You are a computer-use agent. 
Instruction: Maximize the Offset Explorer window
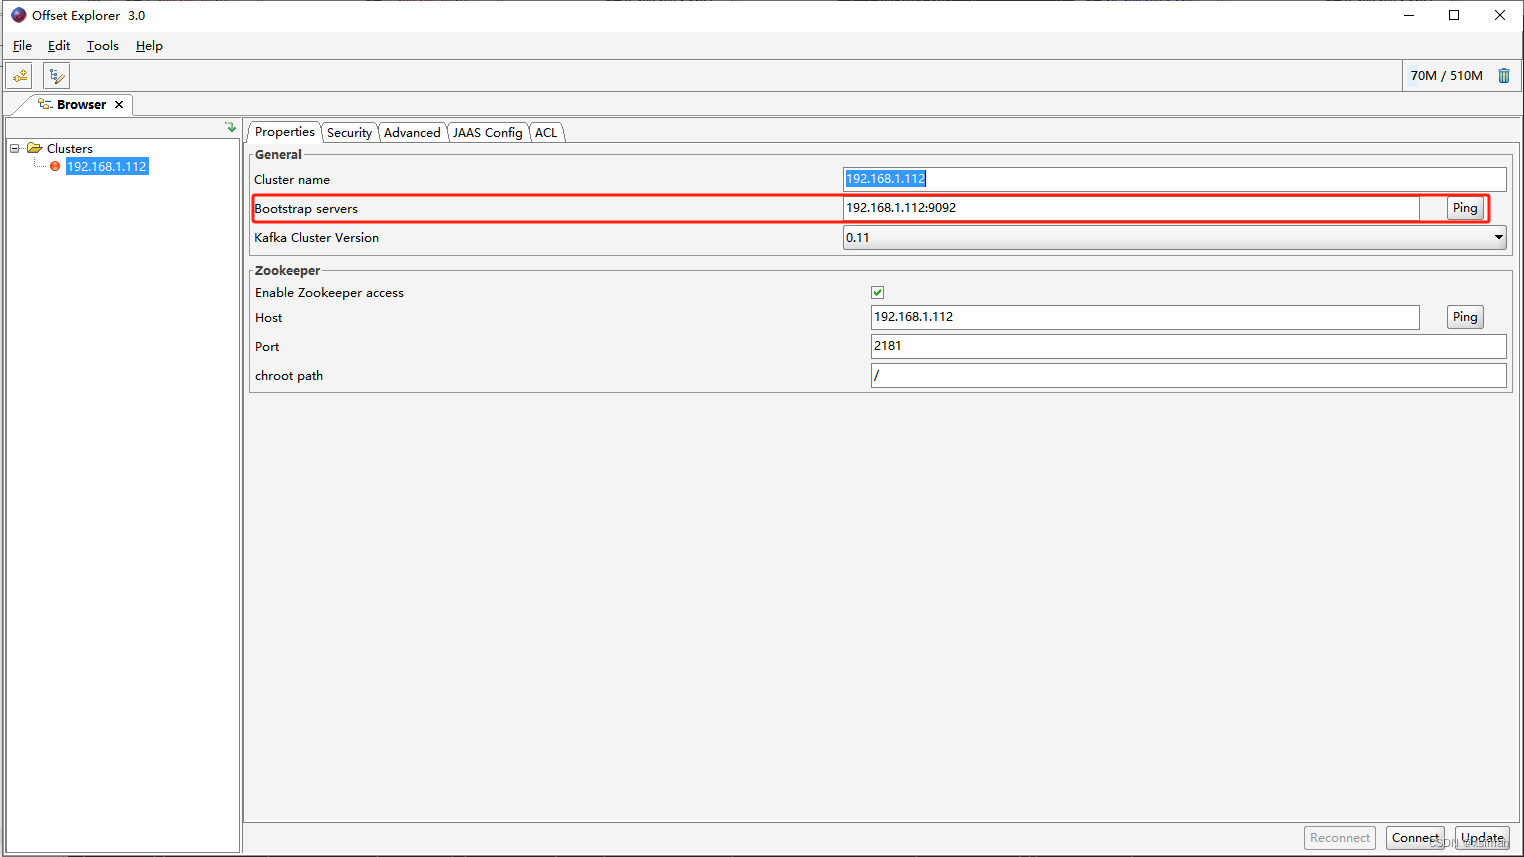click(x=1454, y=15)
